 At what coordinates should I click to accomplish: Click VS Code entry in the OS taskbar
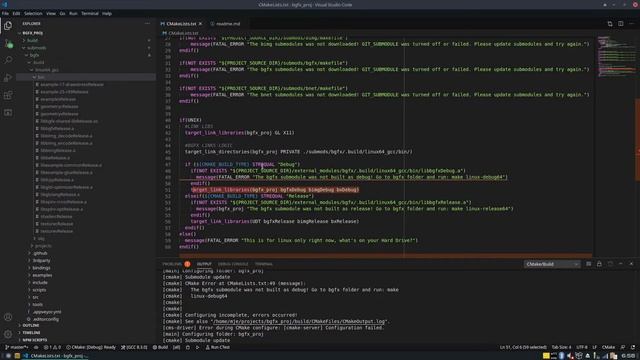pos(54,356)
